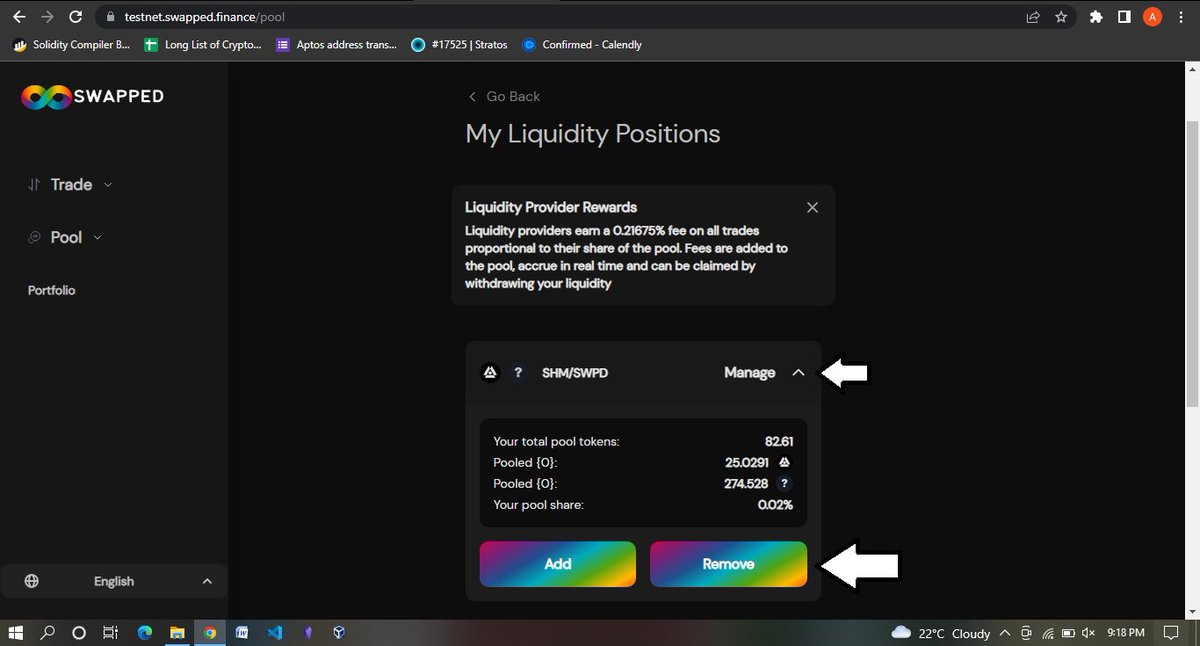Click the Go Back link
This screenshot has width=1200, height=646.
(x=504, y=96)
